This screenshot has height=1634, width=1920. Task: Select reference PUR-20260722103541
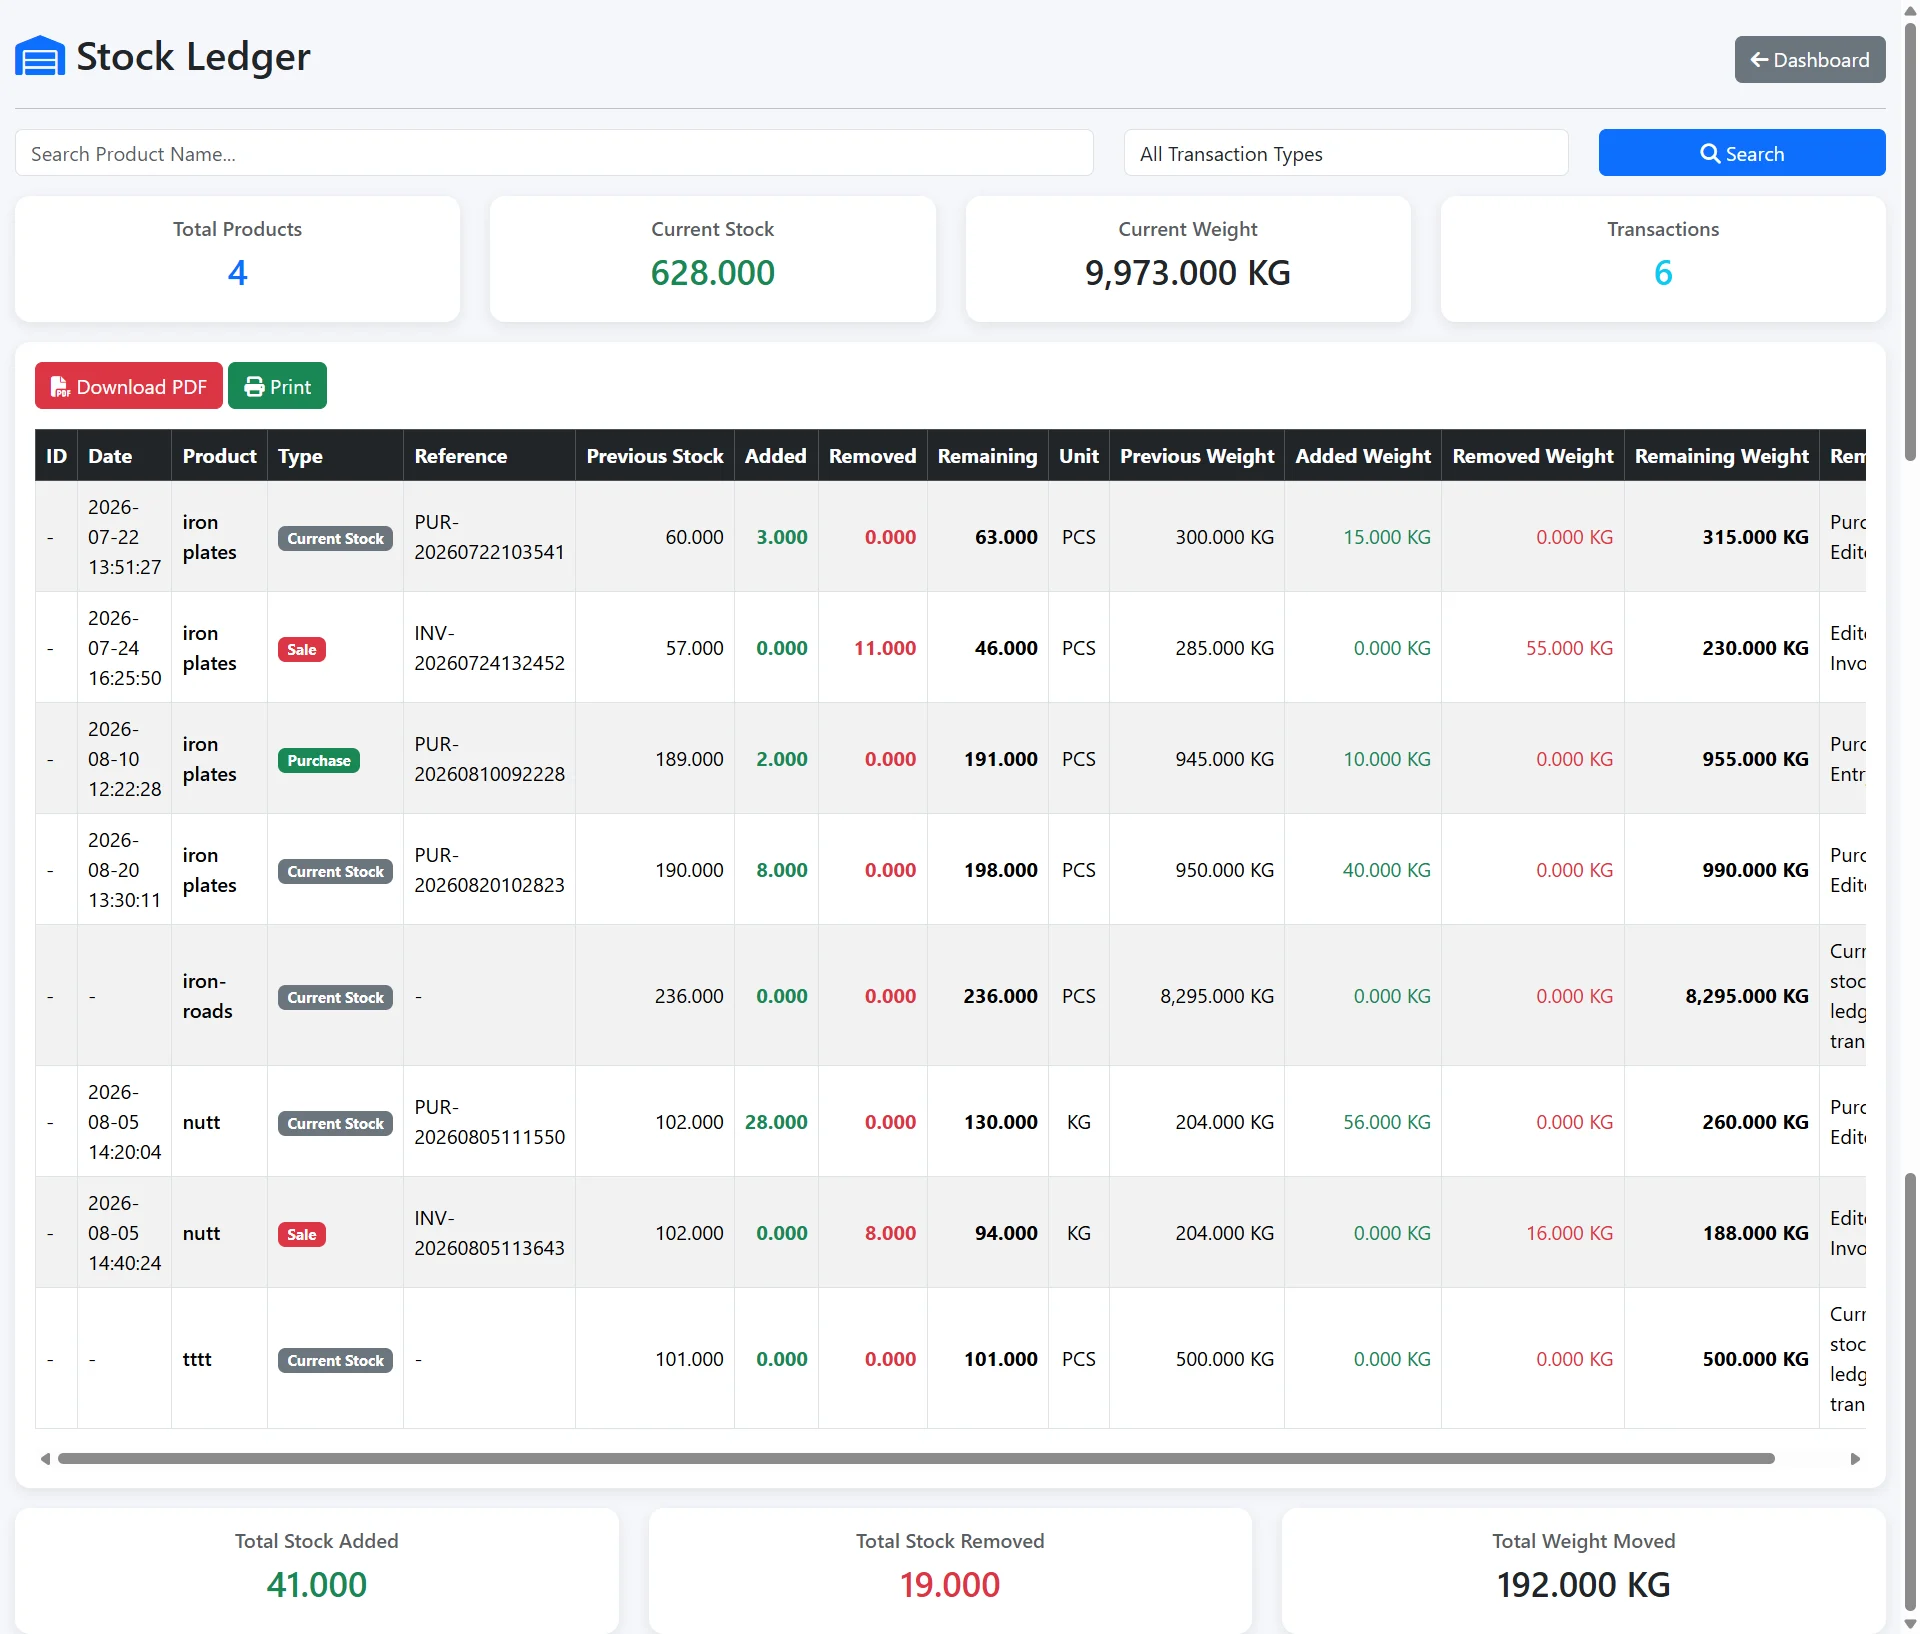tap(489, 537)
